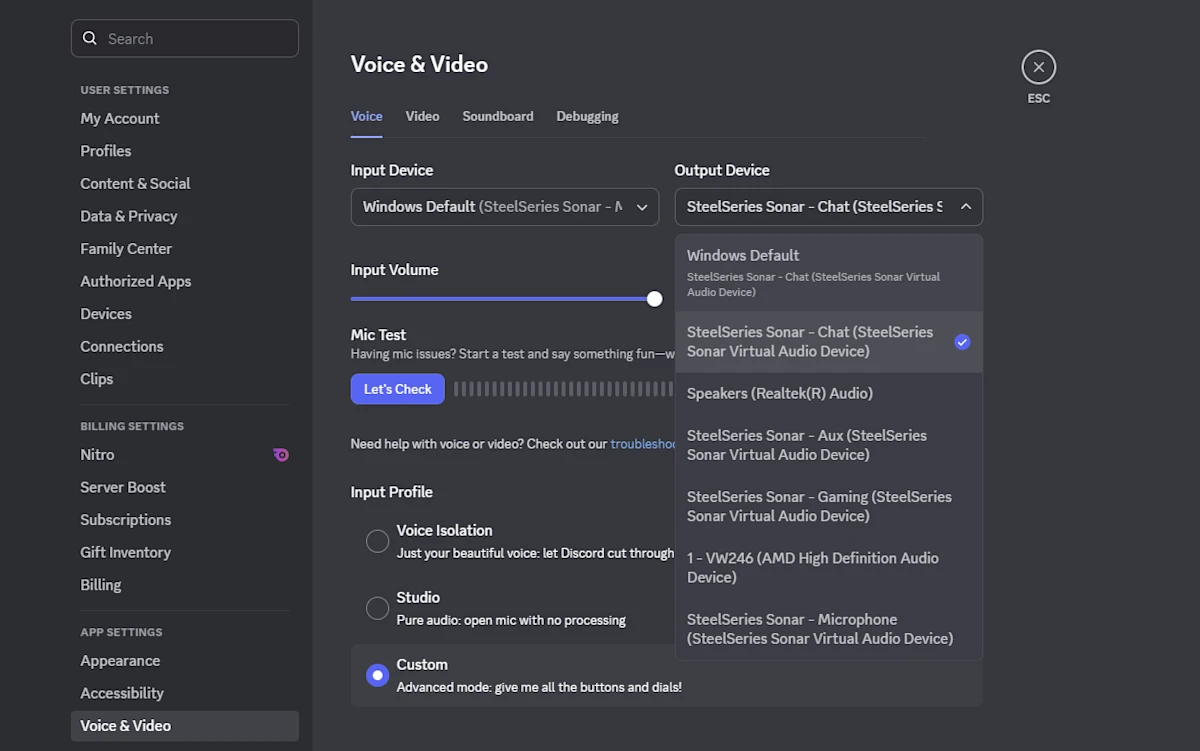The height and width of the screenshot is (751, 1200).
Task: Open the Soundboard tab
Action: pyautogui.click(x=497, y=116)
